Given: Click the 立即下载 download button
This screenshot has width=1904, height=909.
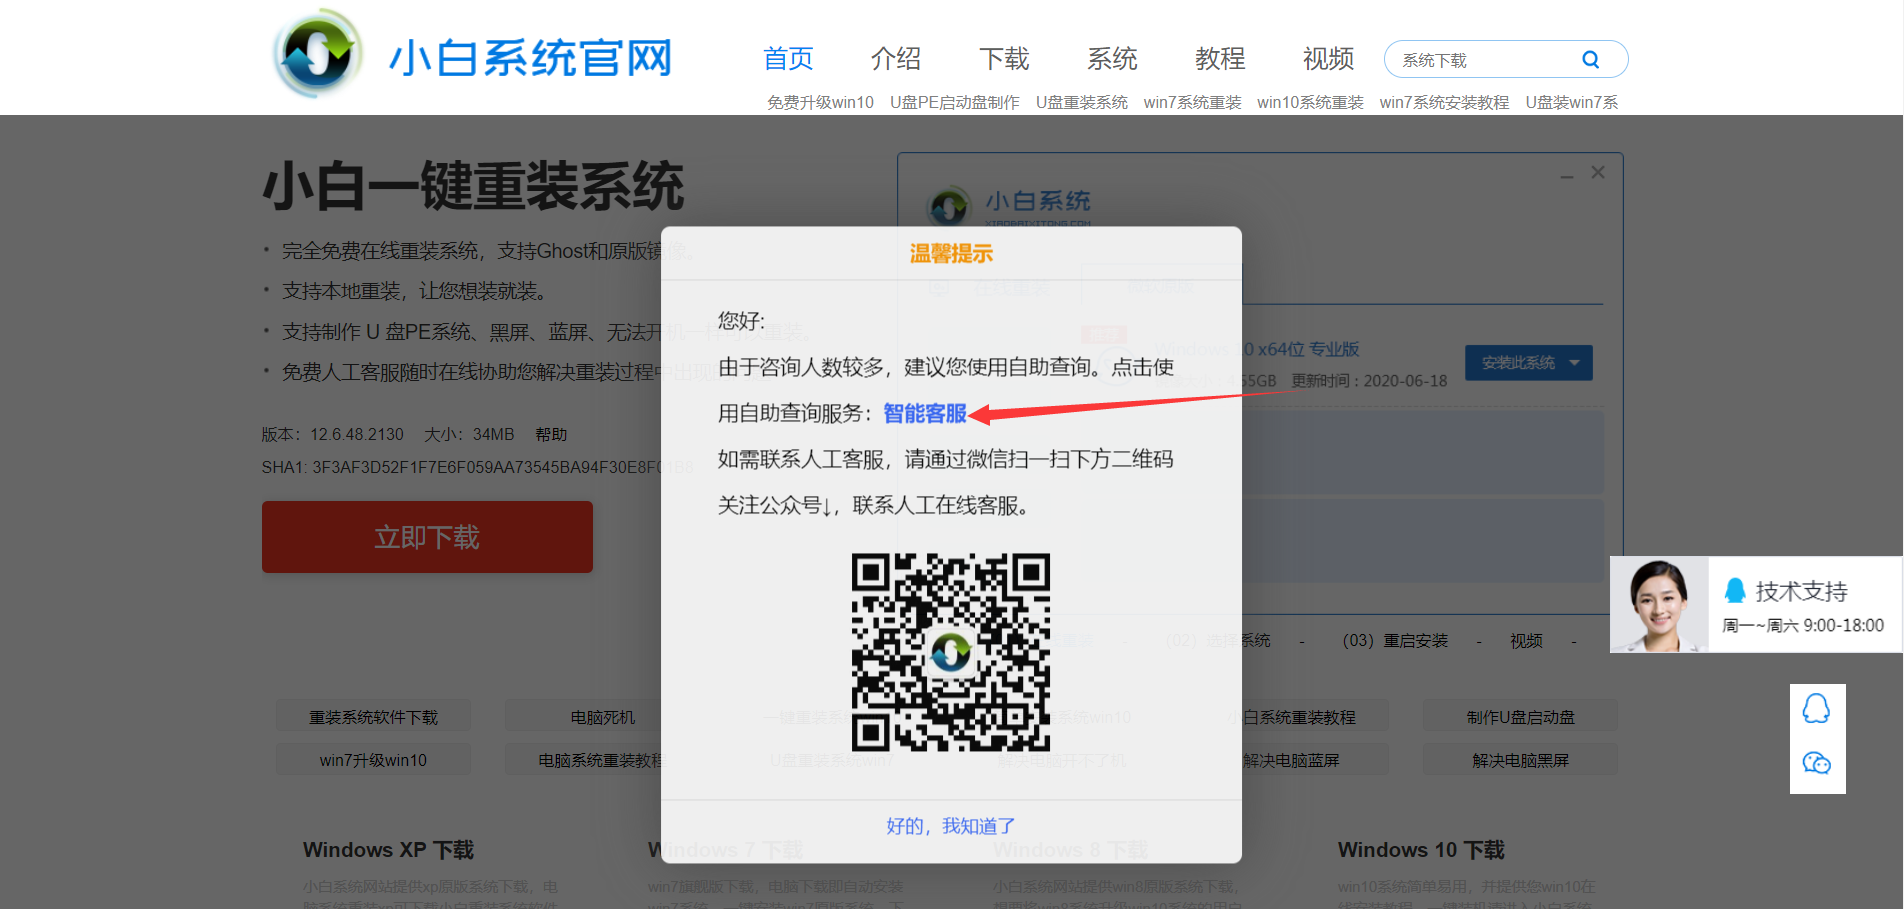Looking at the screenshot, I should point(427,537).
